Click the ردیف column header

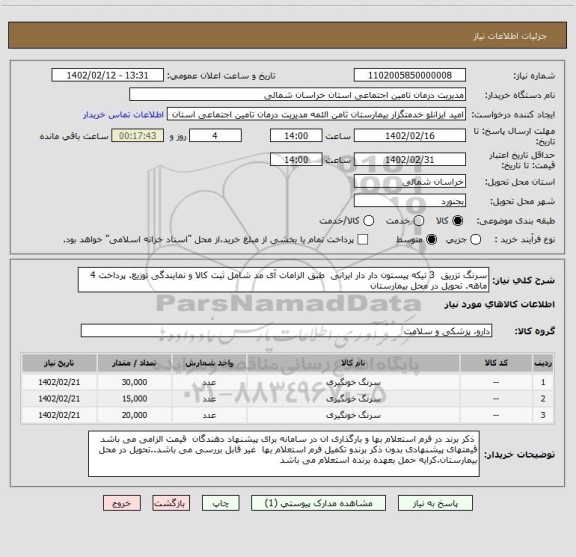point(543,363)
